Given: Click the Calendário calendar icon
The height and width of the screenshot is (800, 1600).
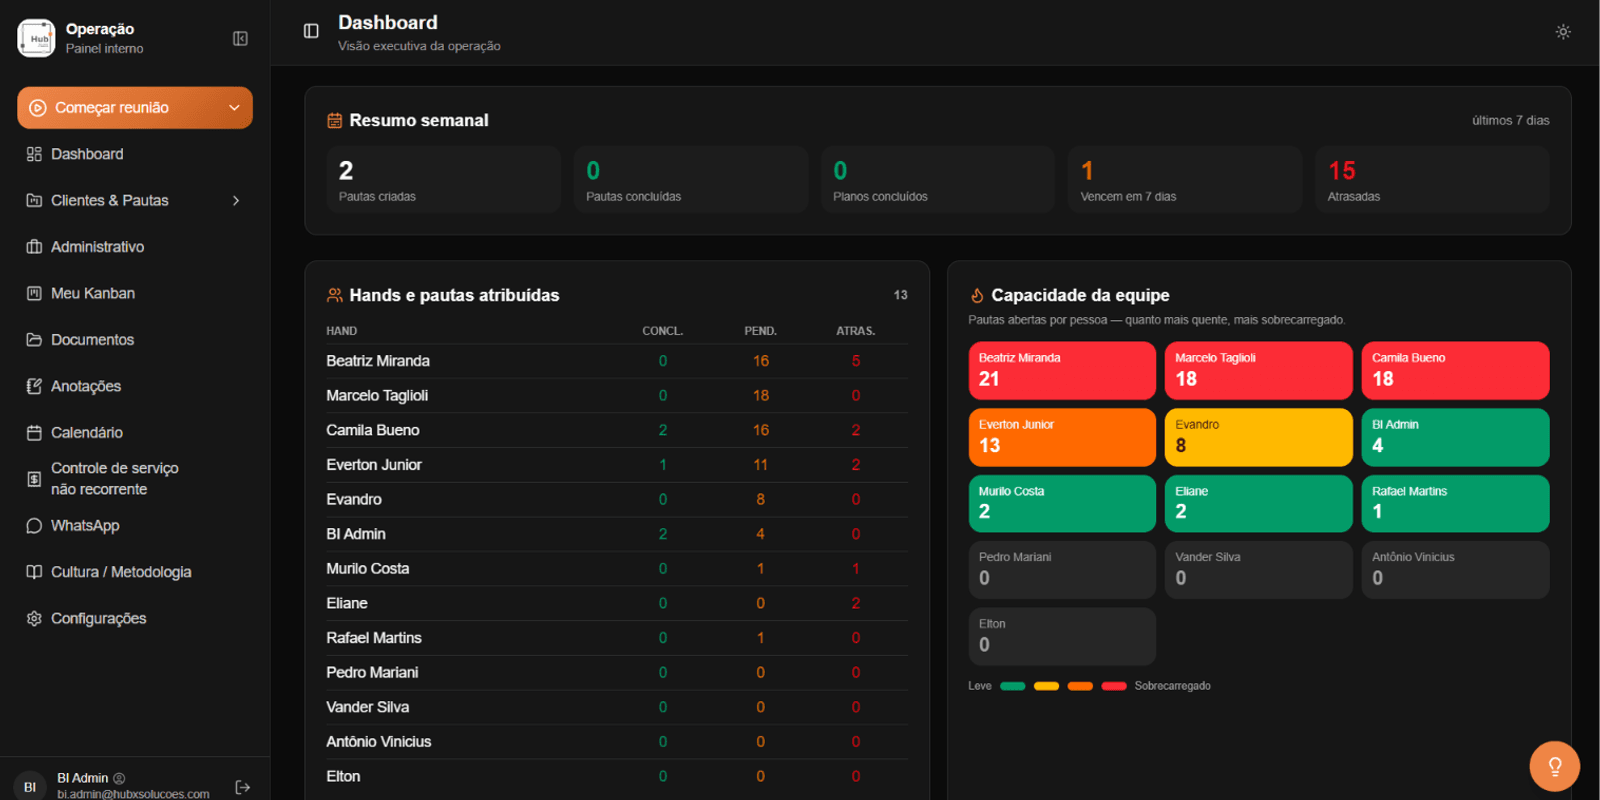Looking at the screenshot, I should 34,433.
